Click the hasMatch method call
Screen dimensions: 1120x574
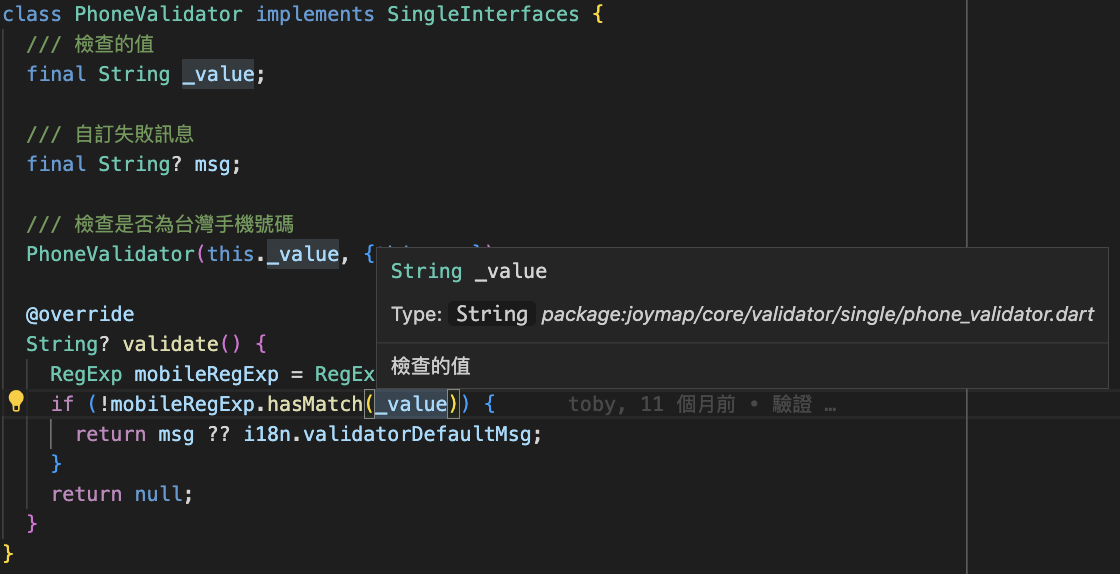(x=315, y=404)
